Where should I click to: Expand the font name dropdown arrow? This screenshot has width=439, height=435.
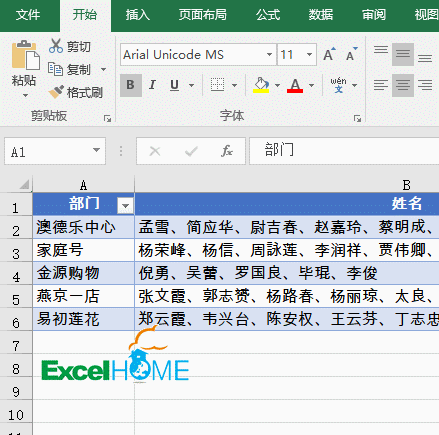click(x=269, y=54)
